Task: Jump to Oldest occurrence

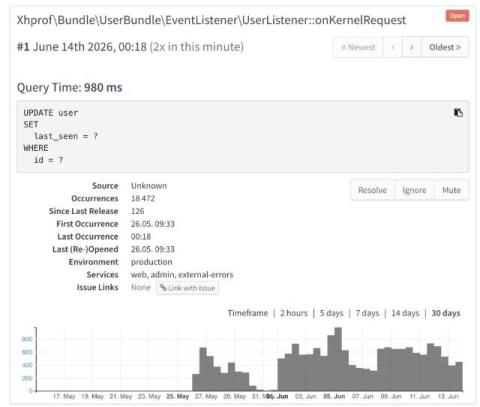Action: pos(445,47)
